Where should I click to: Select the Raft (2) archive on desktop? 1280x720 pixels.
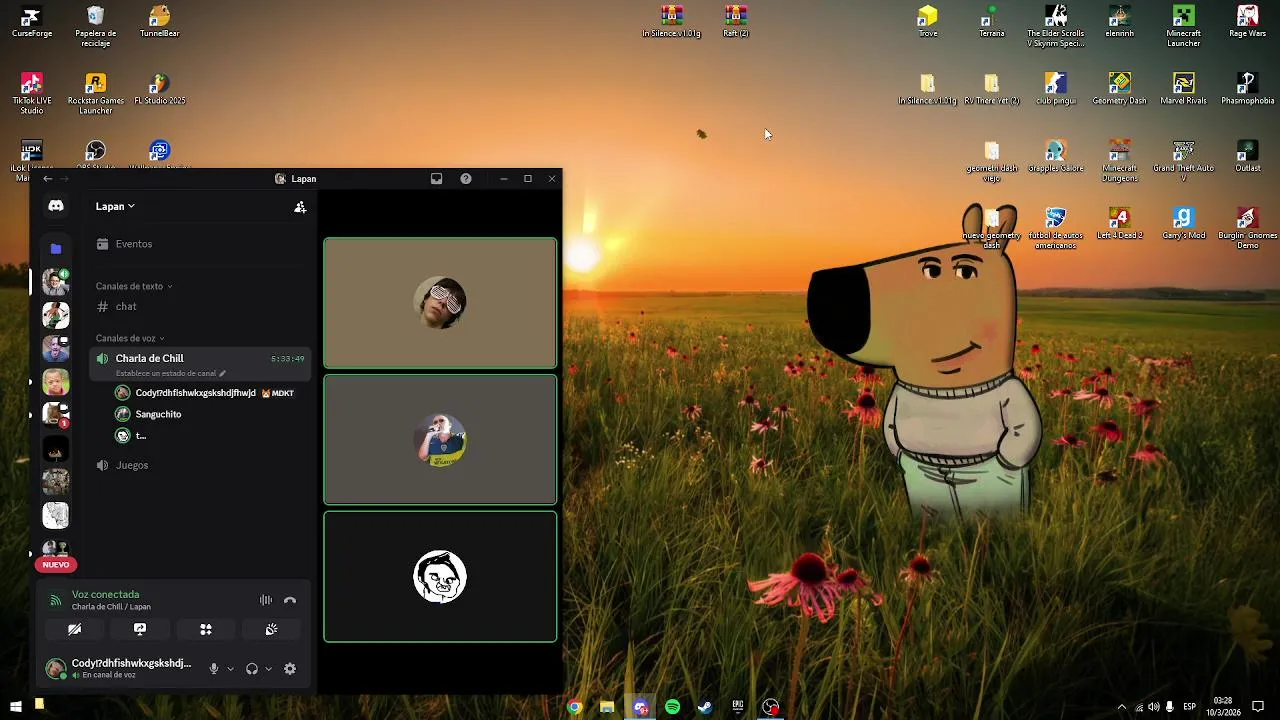coord(736,22)
